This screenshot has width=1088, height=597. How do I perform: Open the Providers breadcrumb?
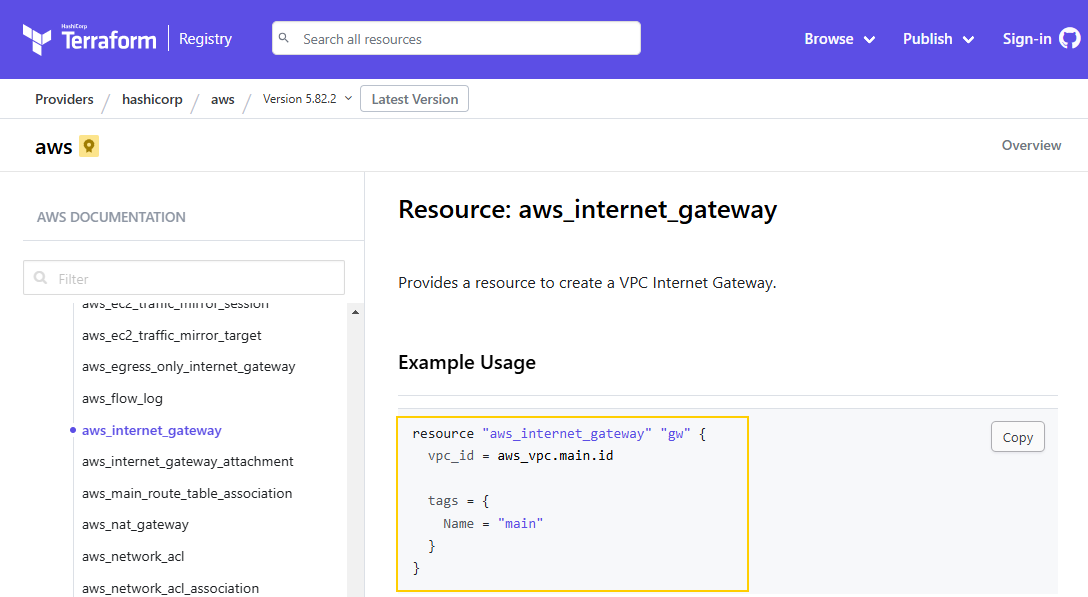(65, 99)
